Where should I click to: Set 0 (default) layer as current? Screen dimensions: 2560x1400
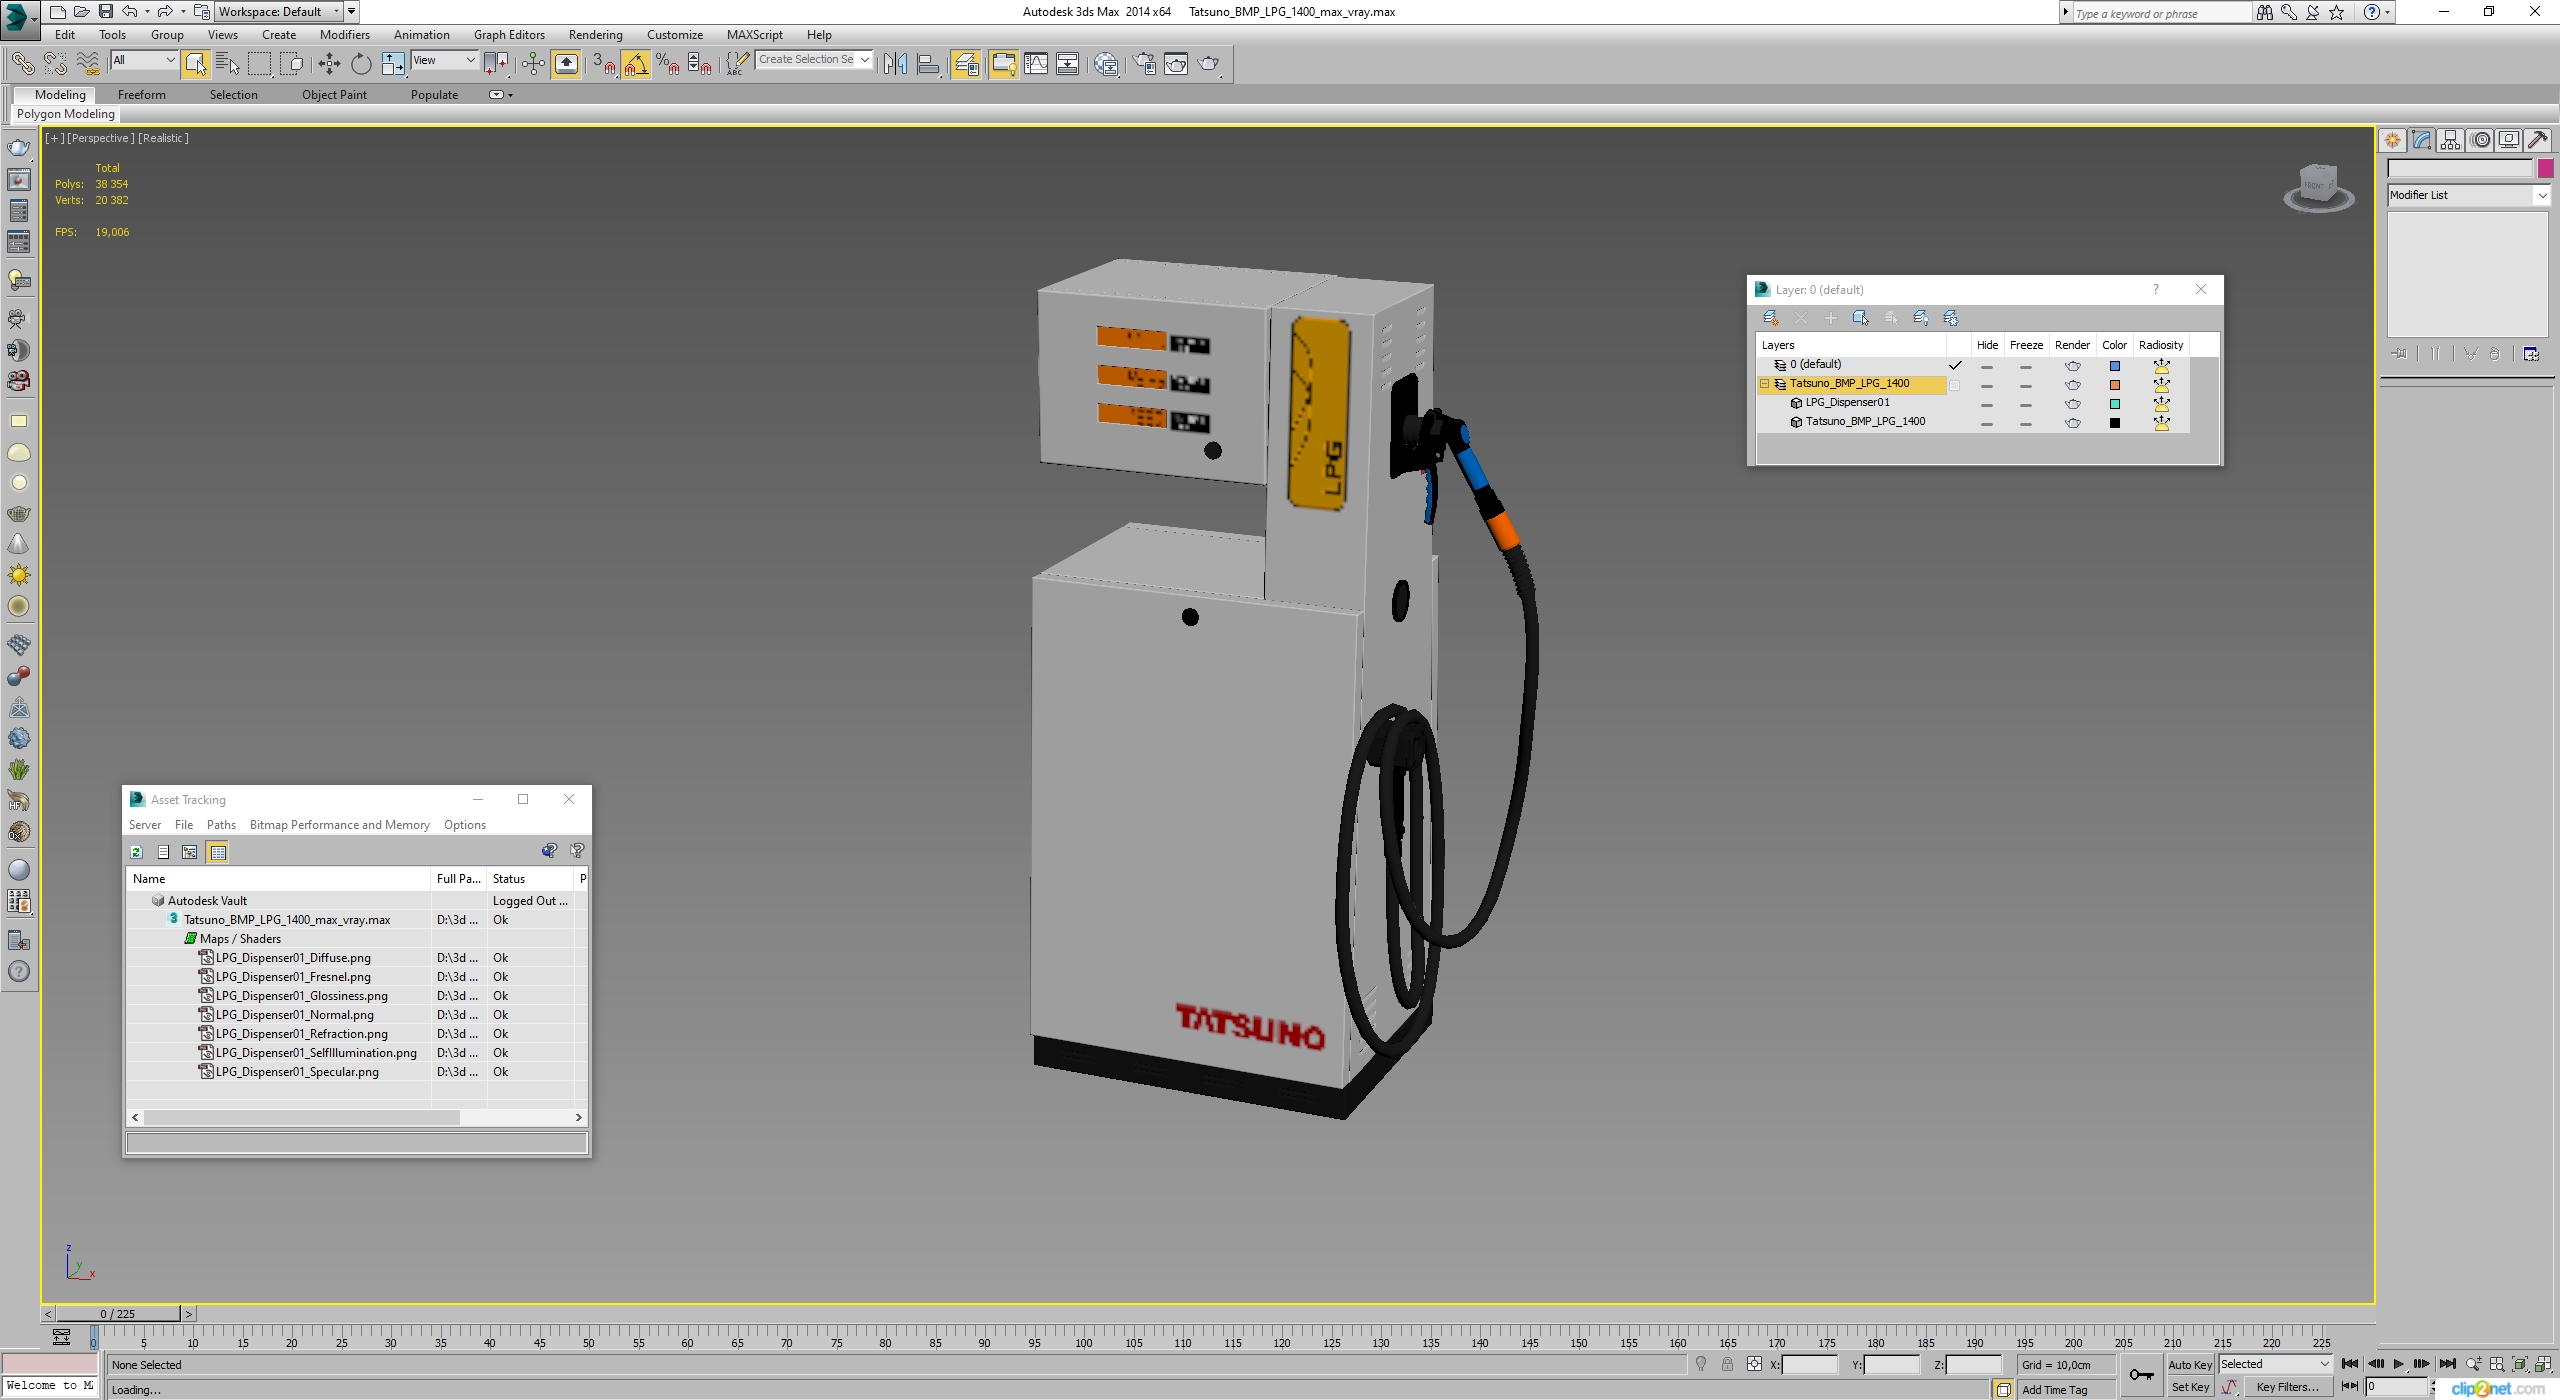1955,365
